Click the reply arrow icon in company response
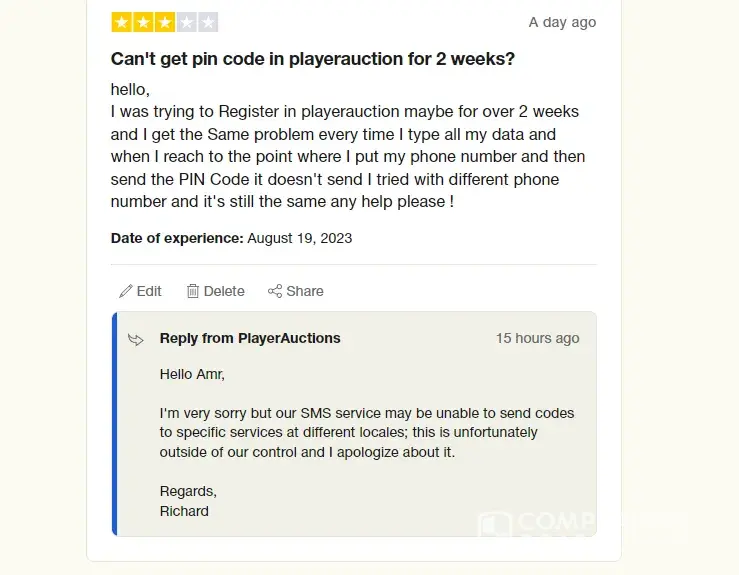The width and height of the screenshot is (739, 575). 136,339
